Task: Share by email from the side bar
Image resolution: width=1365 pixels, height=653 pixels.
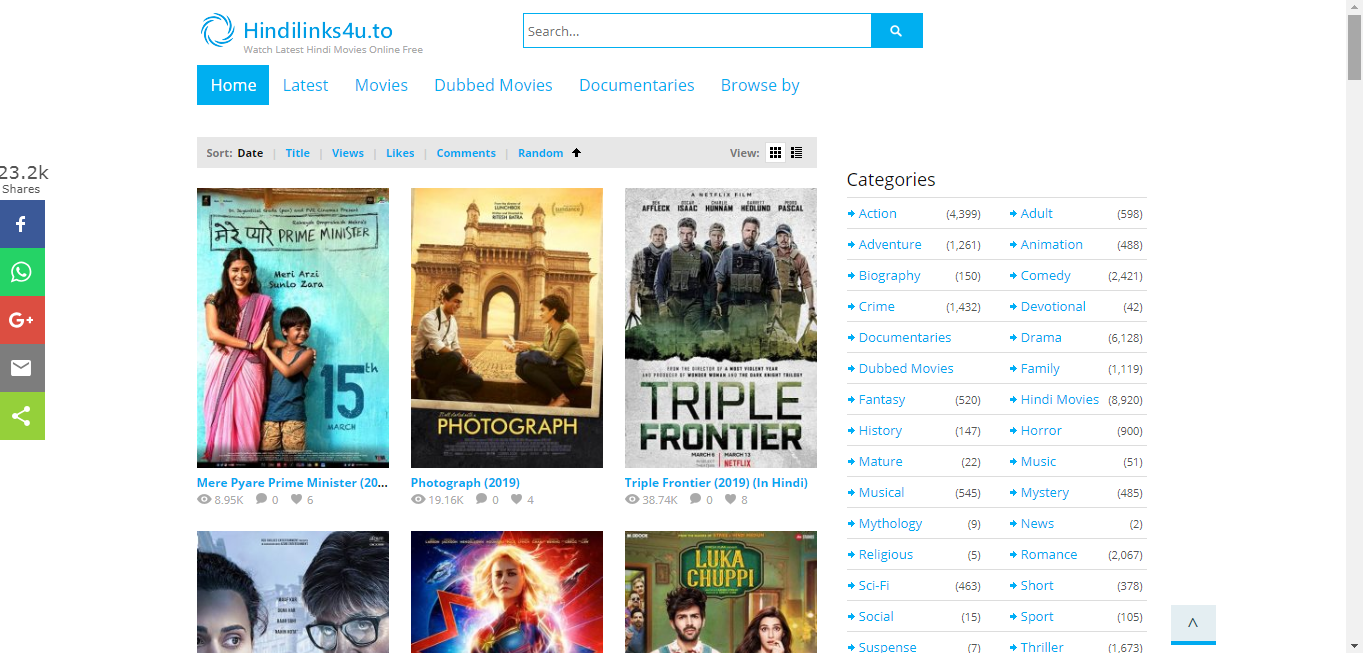Action: click(21, 368)
